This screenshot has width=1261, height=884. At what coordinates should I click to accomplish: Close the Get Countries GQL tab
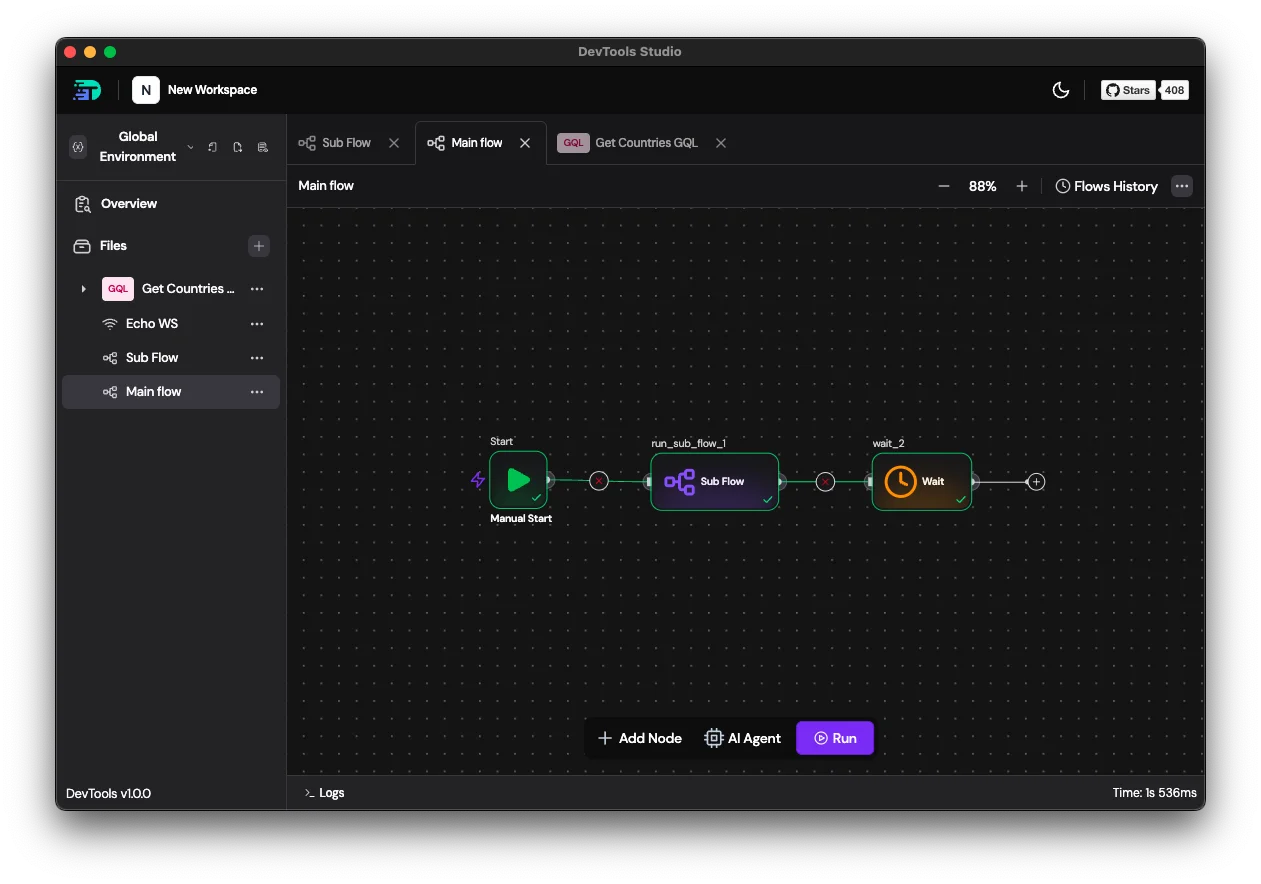coord(721,143)
